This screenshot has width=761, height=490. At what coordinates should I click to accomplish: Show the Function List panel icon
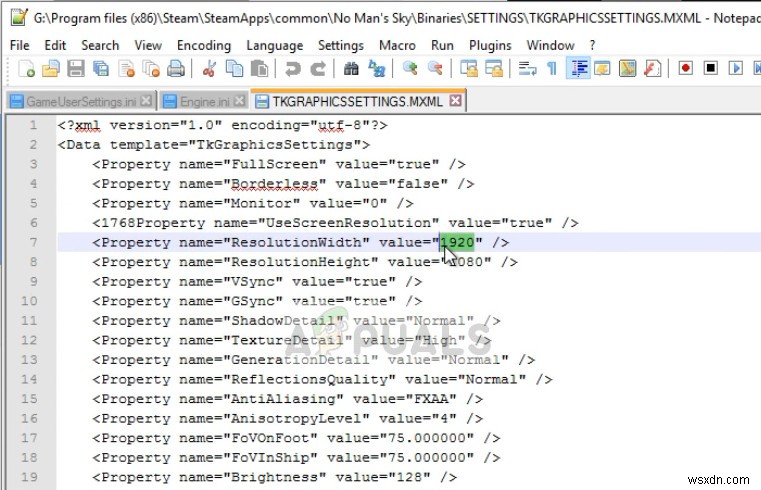tap(652, 68)
